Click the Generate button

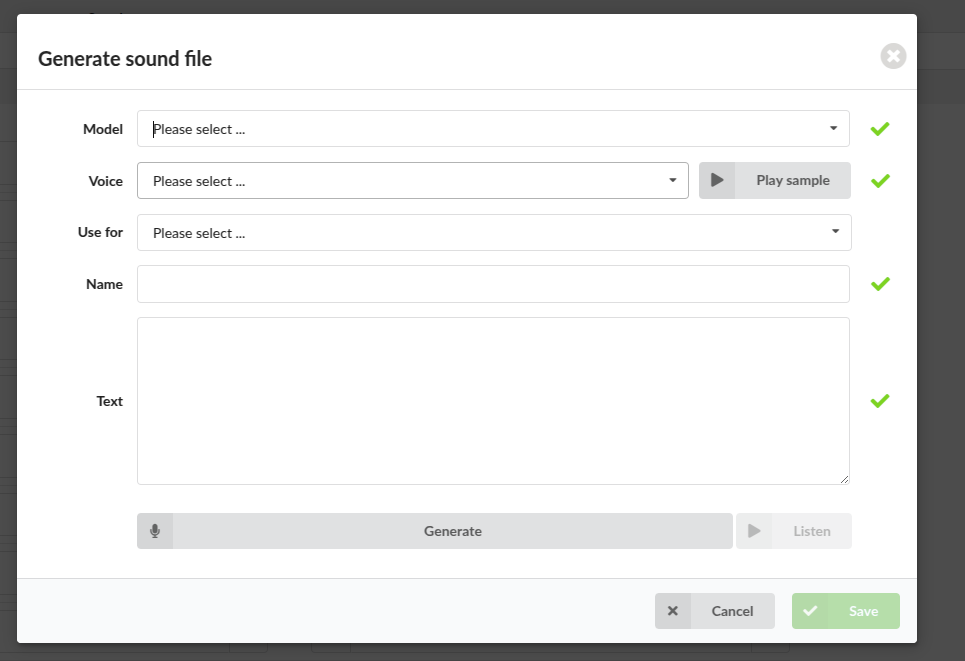point(434,531)
